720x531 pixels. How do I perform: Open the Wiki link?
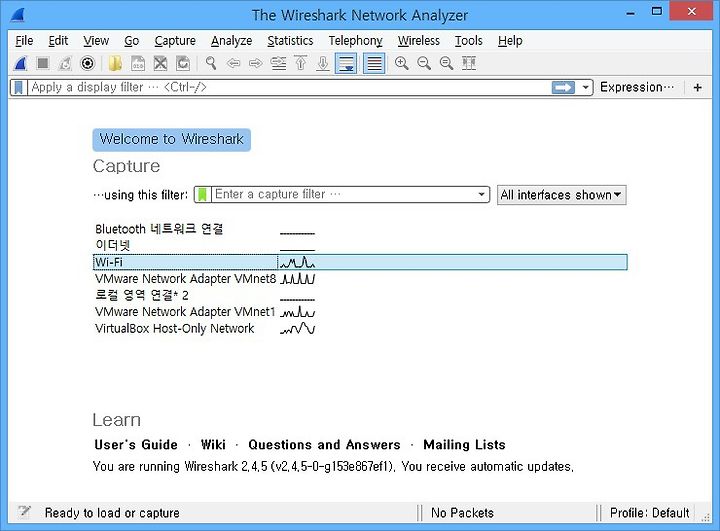coord(213,445)
